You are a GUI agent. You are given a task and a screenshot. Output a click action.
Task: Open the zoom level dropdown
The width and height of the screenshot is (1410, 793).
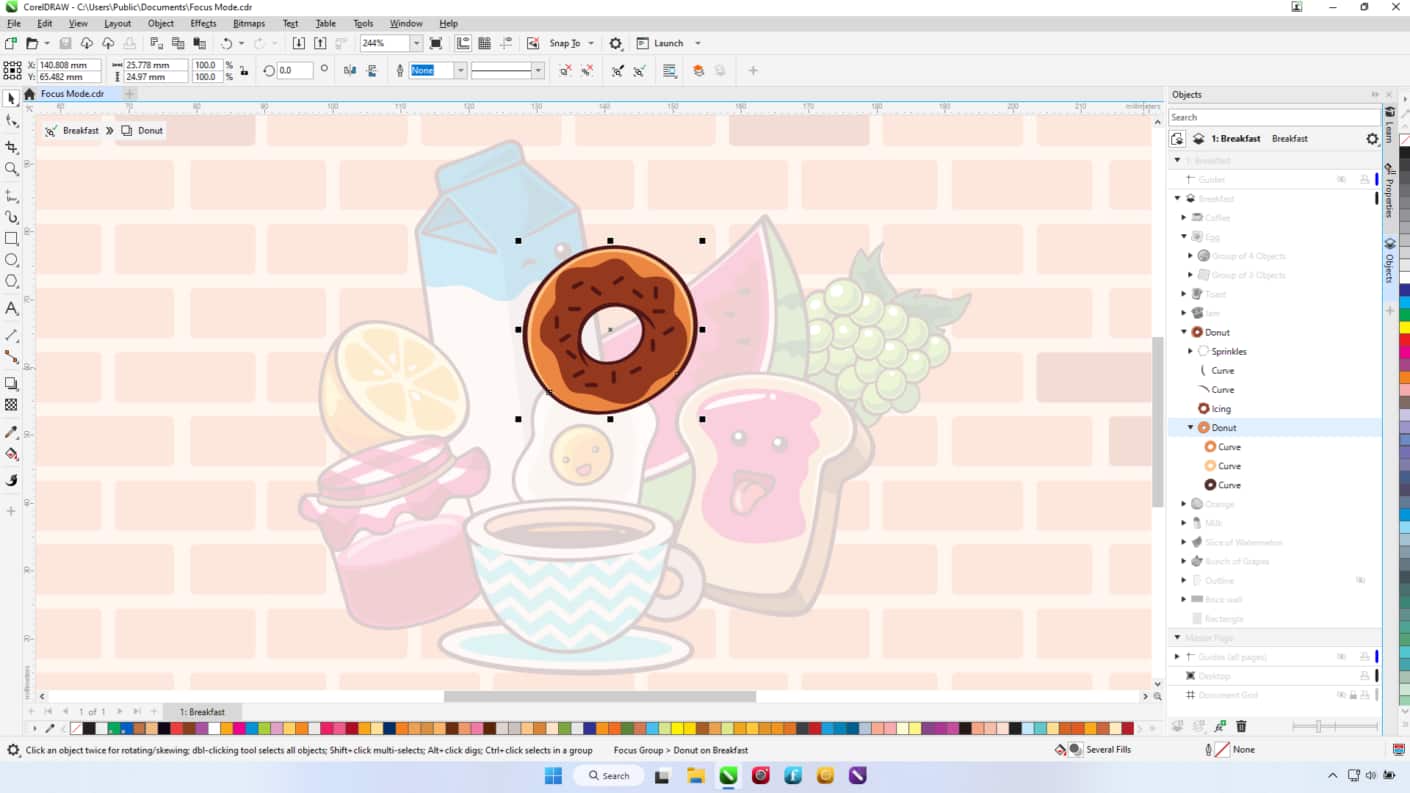point(417,43)
